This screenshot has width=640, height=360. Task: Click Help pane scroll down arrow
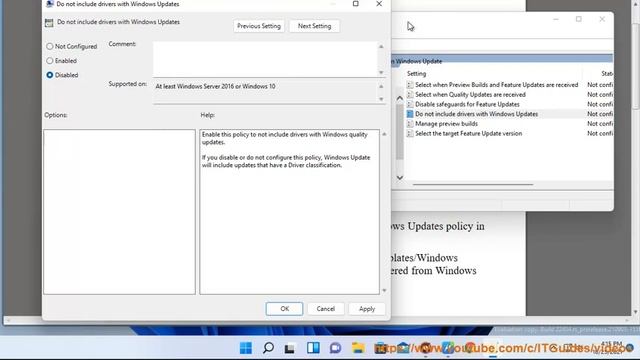[x=384, y=291]
